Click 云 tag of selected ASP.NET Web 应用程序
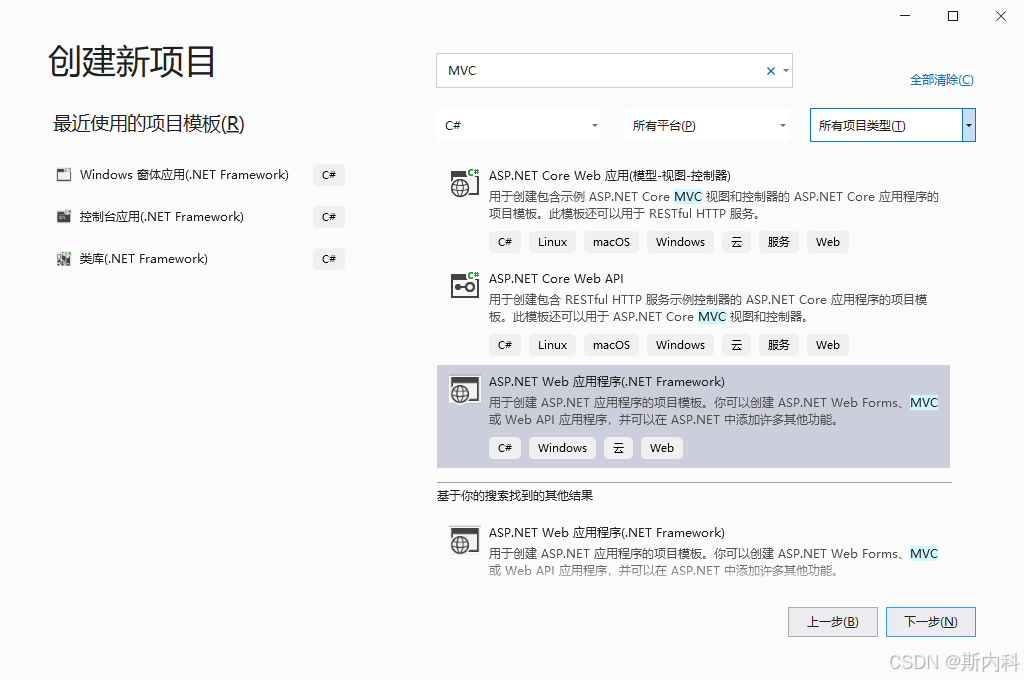 (618, 448)
